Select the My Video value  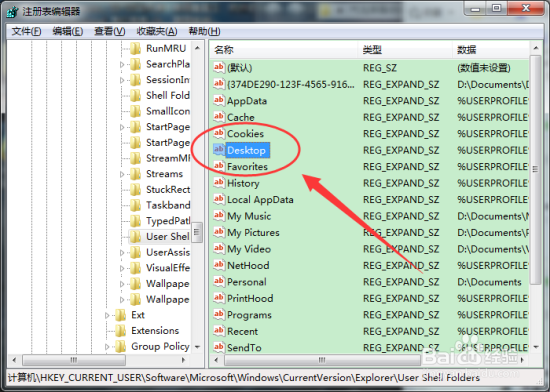pos(249,249)
